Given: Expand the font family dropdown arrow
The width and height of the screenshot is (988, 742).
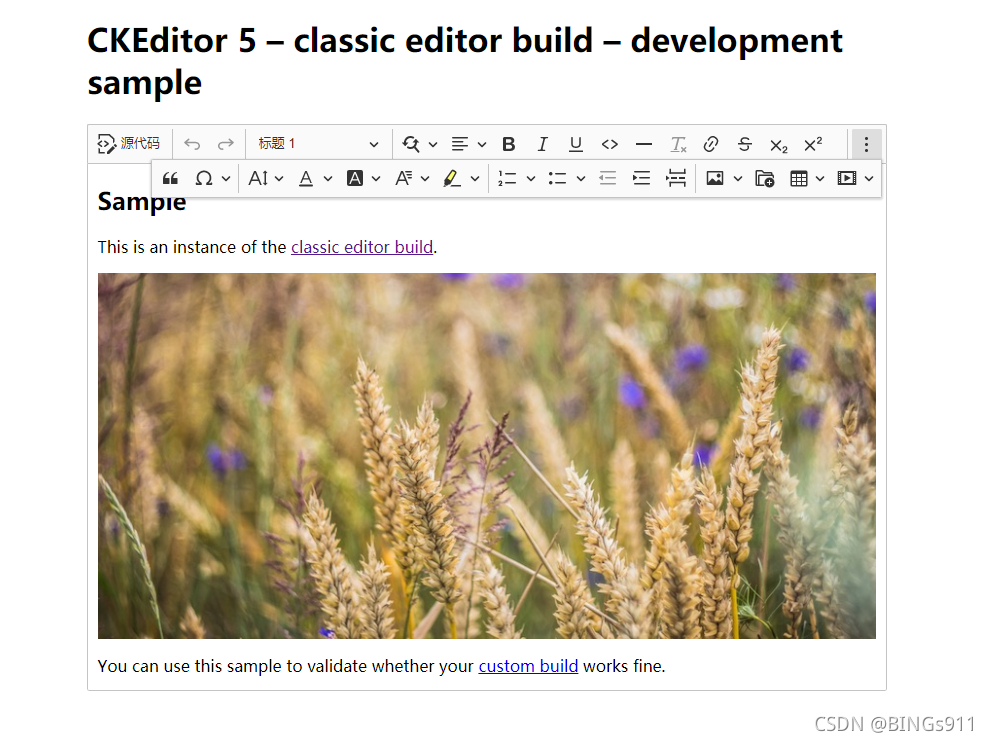Looking at the screenshot, I should pos(425,178).
